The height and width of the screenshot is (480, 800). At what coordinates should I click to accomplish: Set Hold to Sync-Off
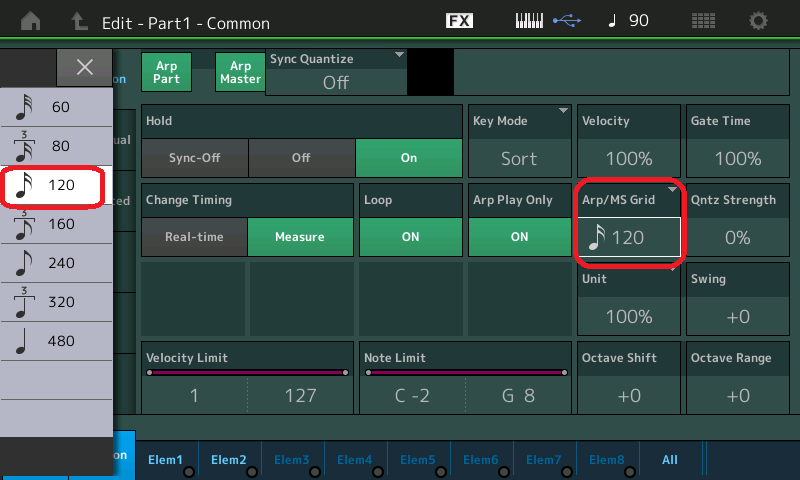194,158
